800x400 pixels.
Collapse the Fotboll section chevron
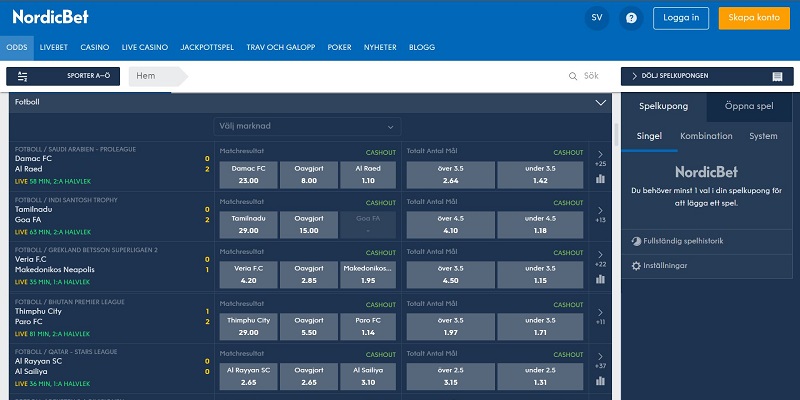pyautogui.click(x=601, y=103)
